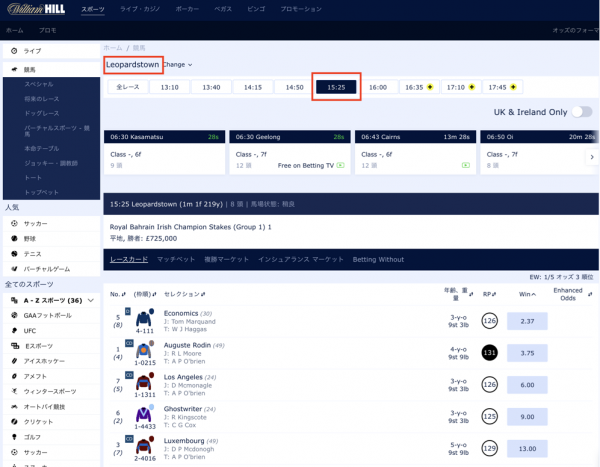
Task: Open スペシャル in racing submenu
Action: tap(39, 84)
